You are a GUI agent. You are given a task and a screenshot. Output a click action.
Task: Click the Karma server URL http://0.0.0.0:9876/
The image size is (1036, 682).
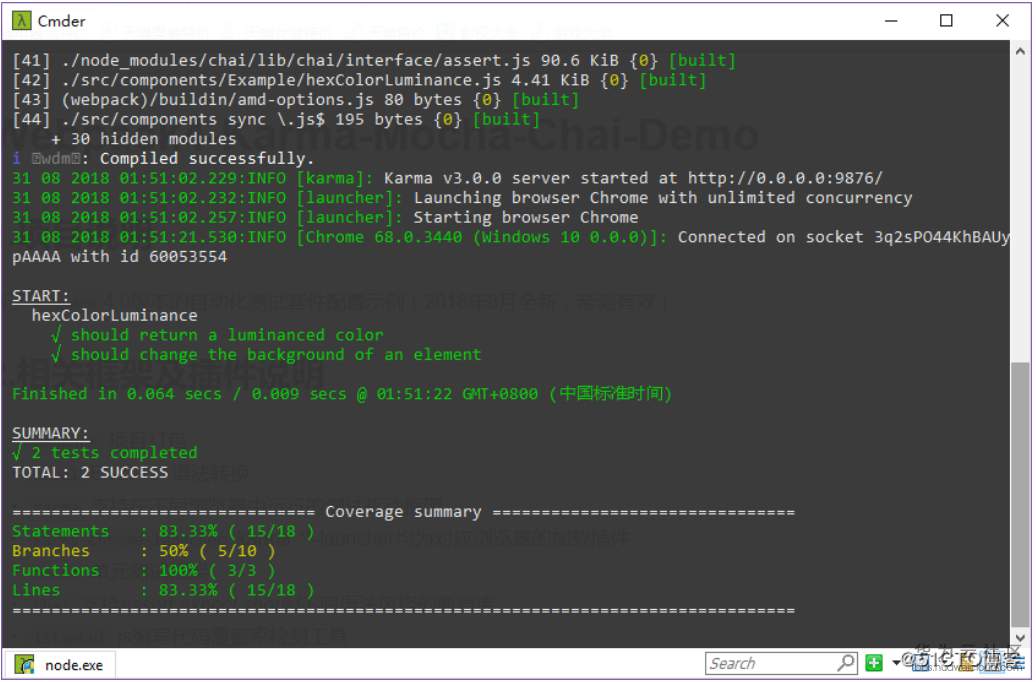tap(785, 178)
